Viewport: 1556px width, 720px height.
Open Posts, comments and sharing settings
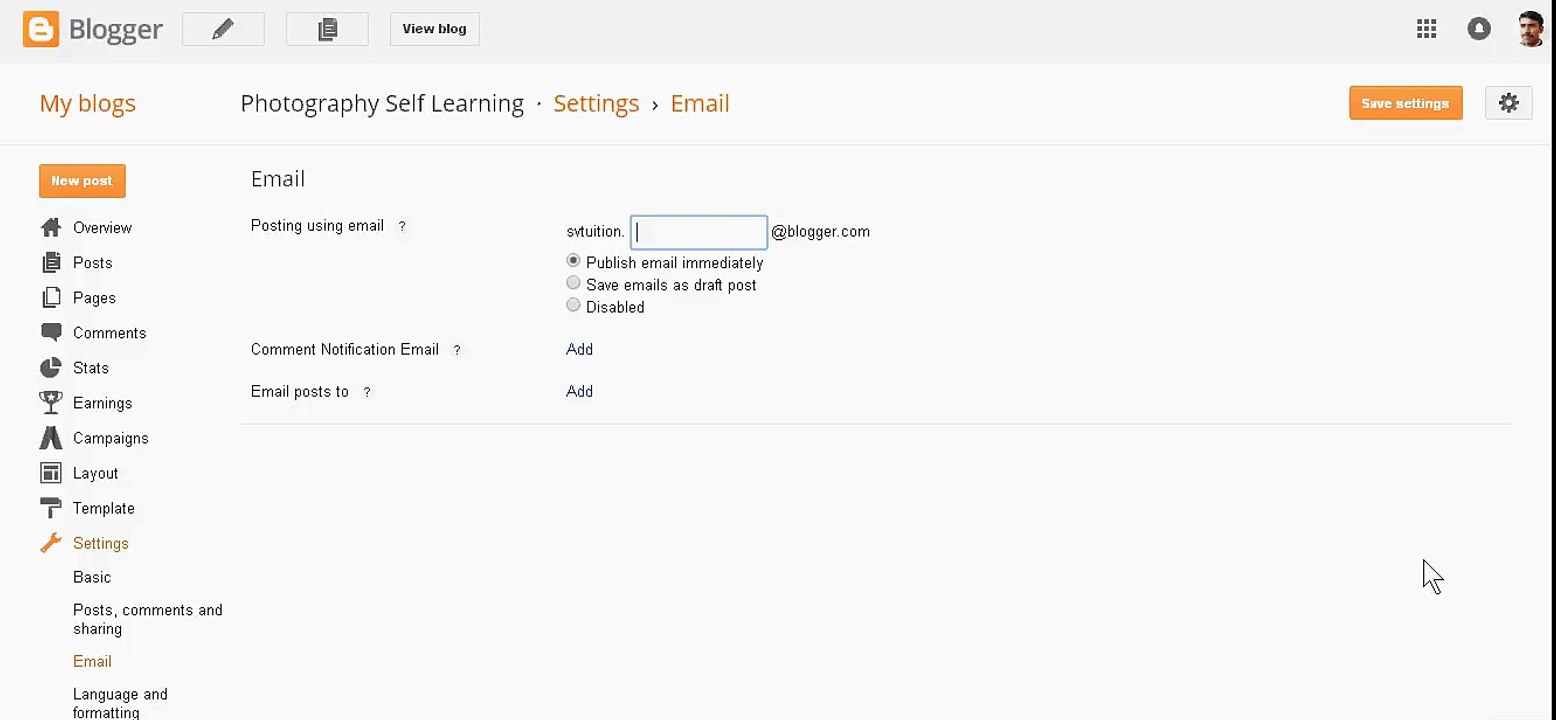148,619
